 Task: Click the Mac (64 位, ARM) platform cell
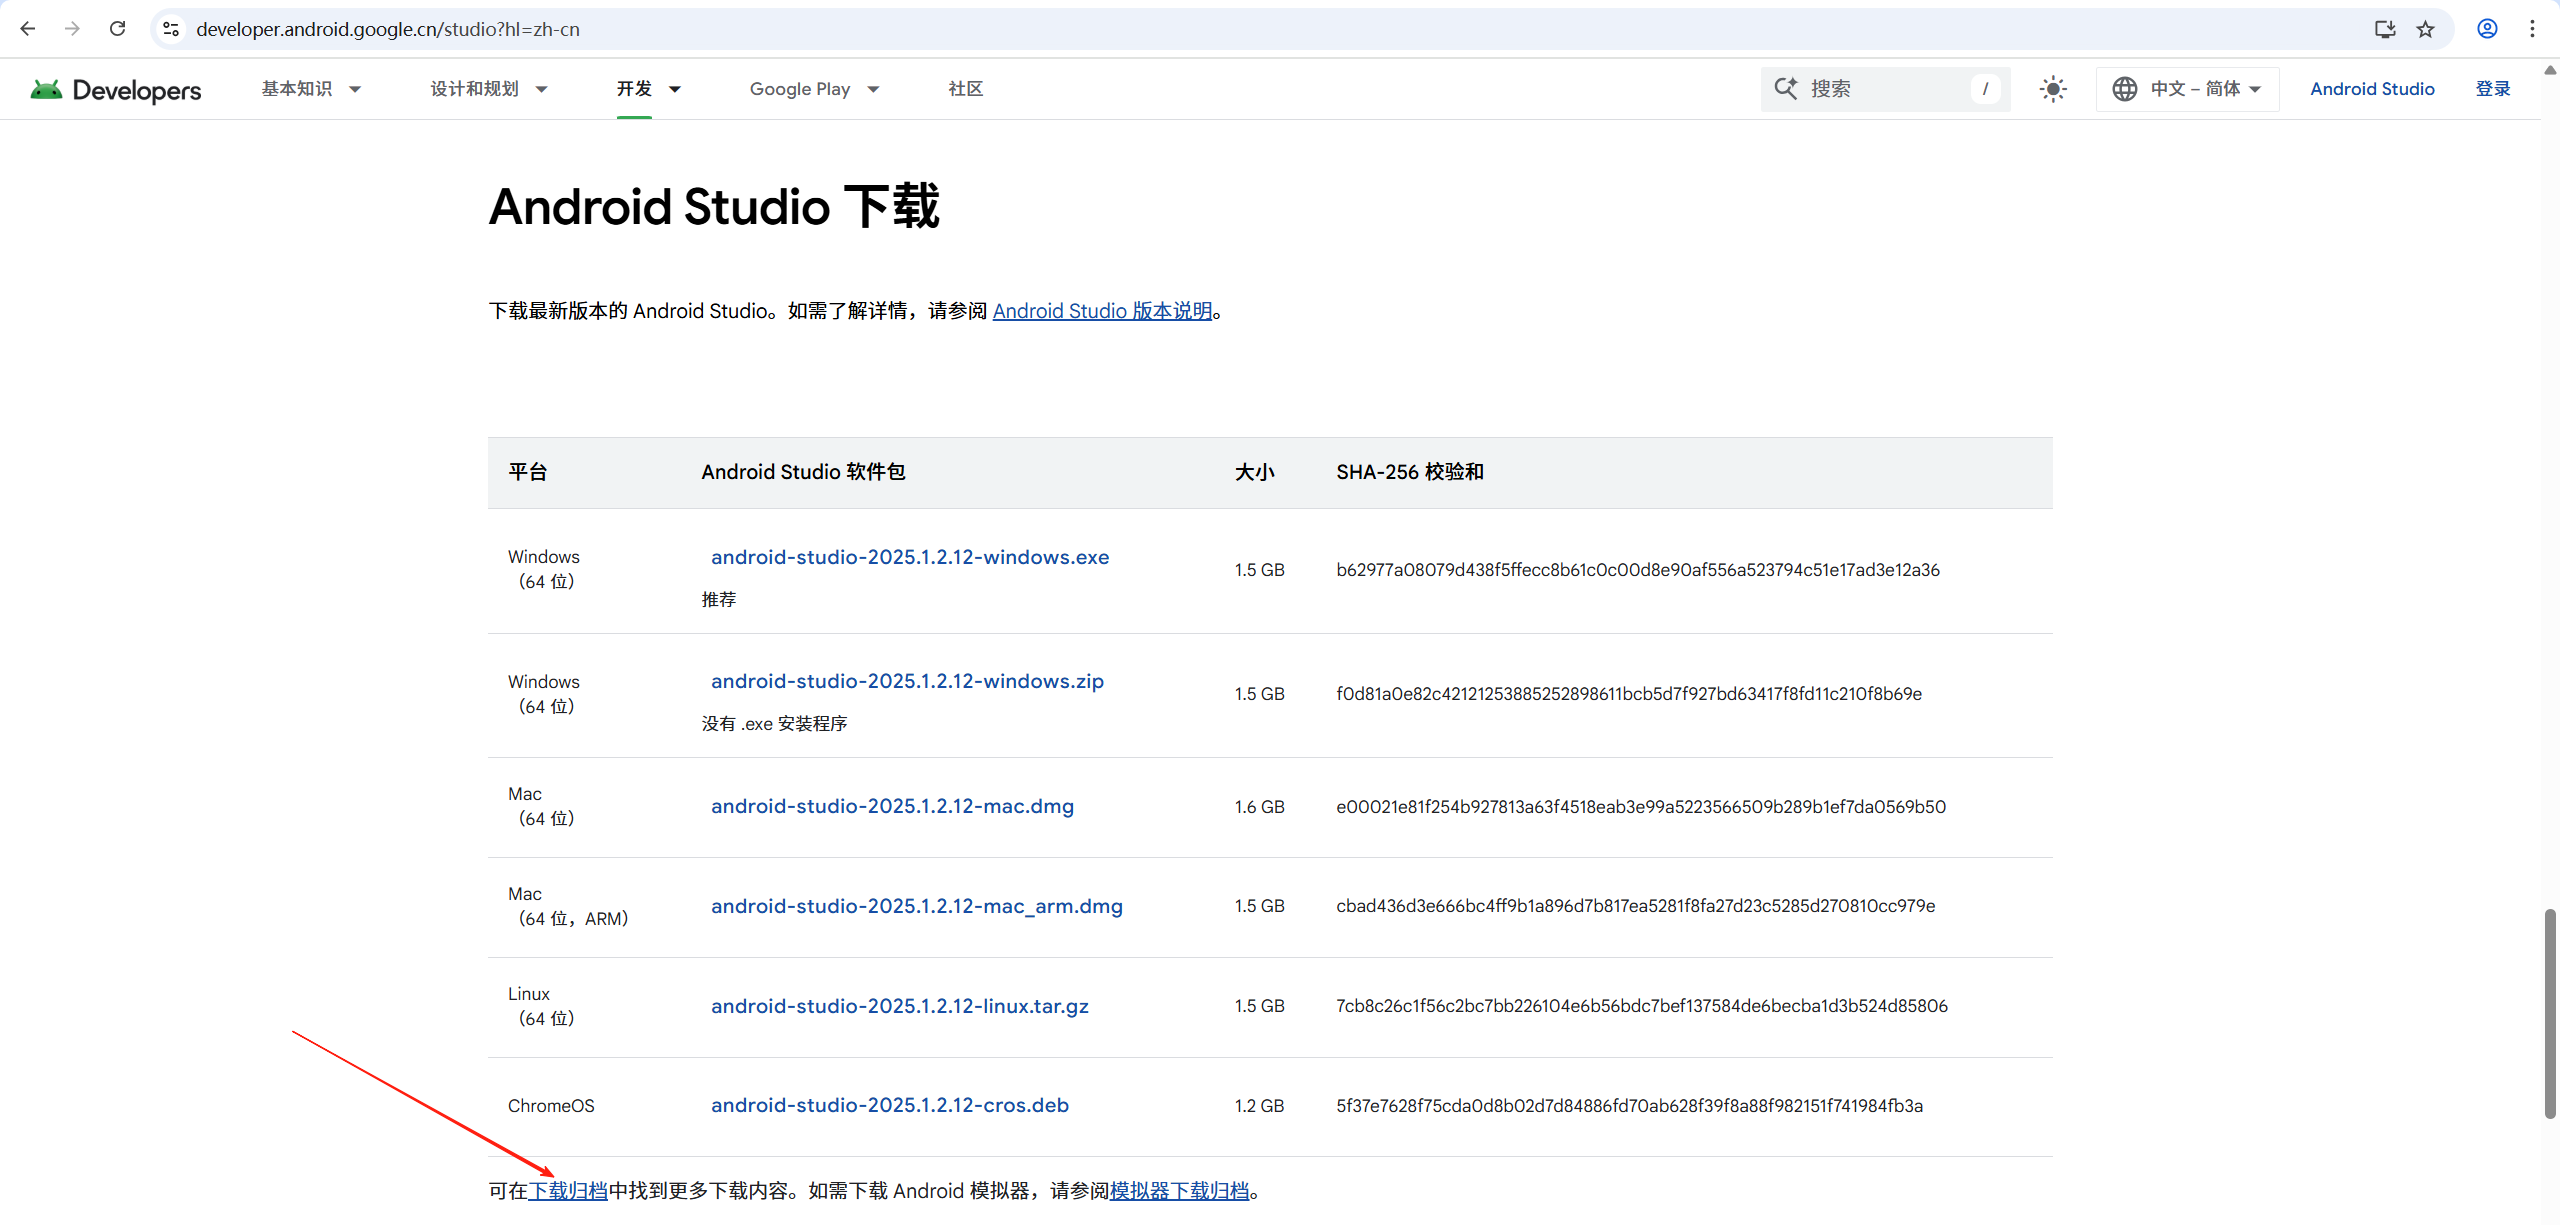click(568, 906)
